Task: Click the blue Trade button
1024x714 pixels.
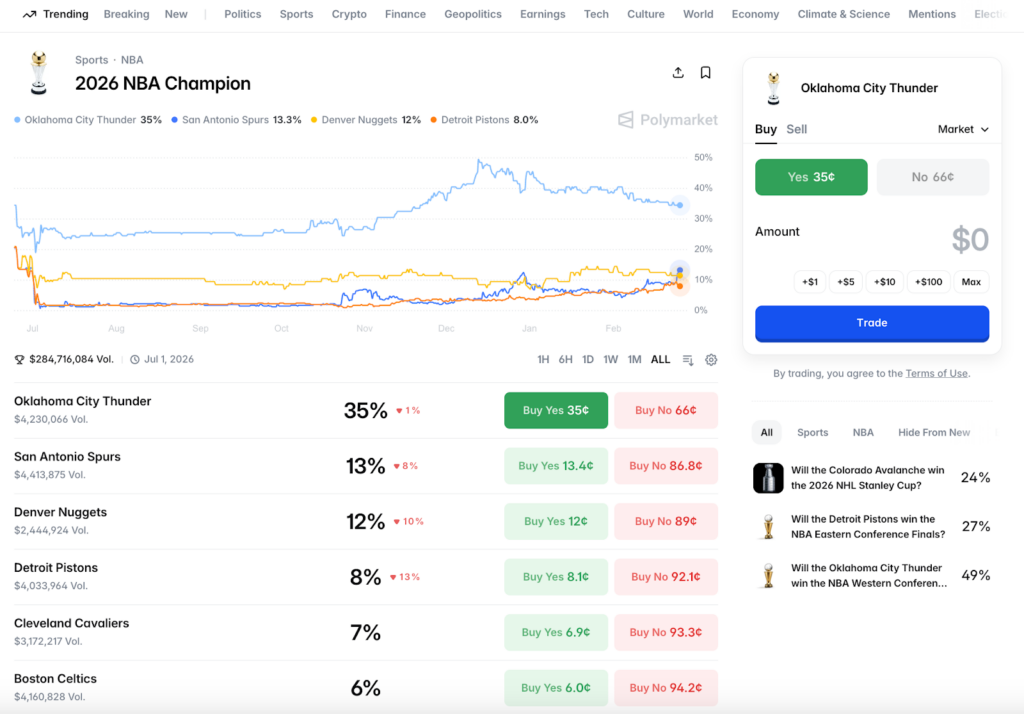Action: point(871,323)
